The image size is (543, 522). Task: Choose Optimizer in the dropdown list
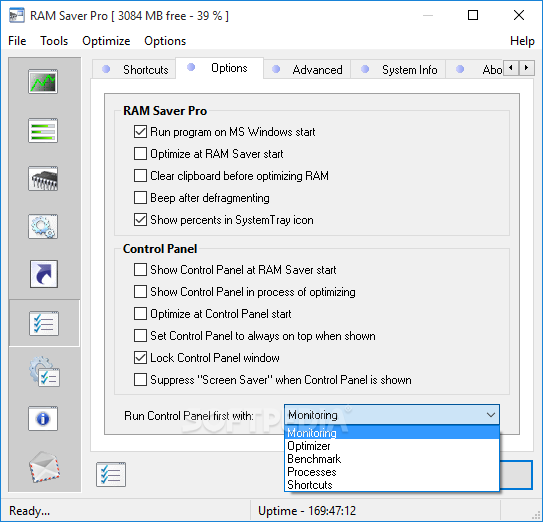(392, 446)
